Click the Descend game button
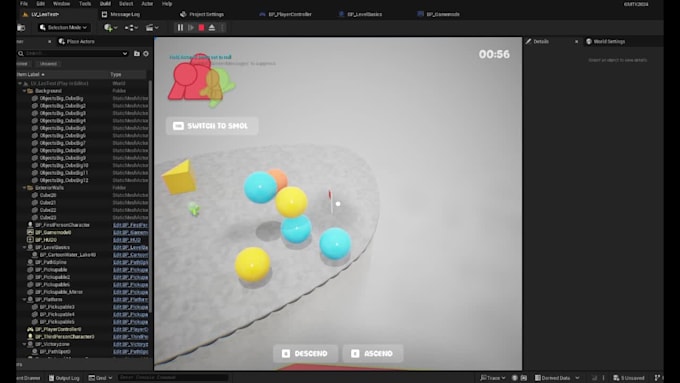This screenshot has height=383, width=680. click(305, 354)
